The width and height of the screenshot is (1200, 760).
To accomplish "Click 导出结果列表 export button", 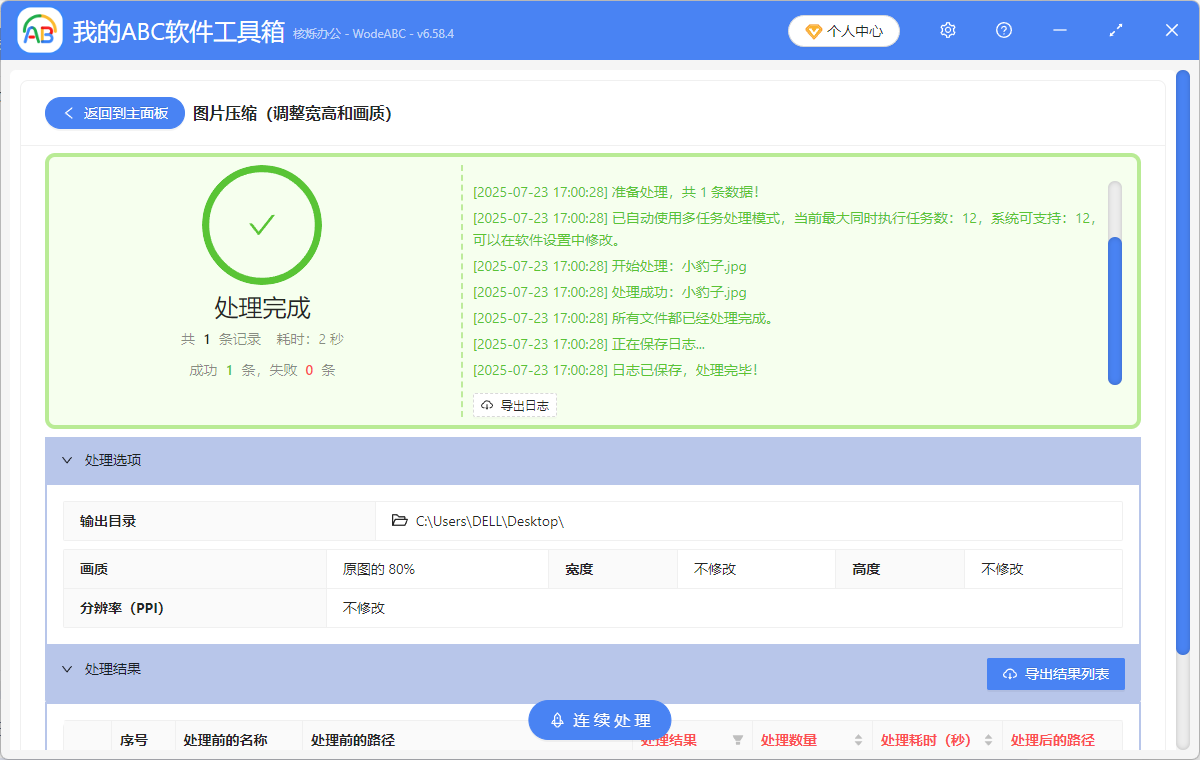I will pos(1055,673).
